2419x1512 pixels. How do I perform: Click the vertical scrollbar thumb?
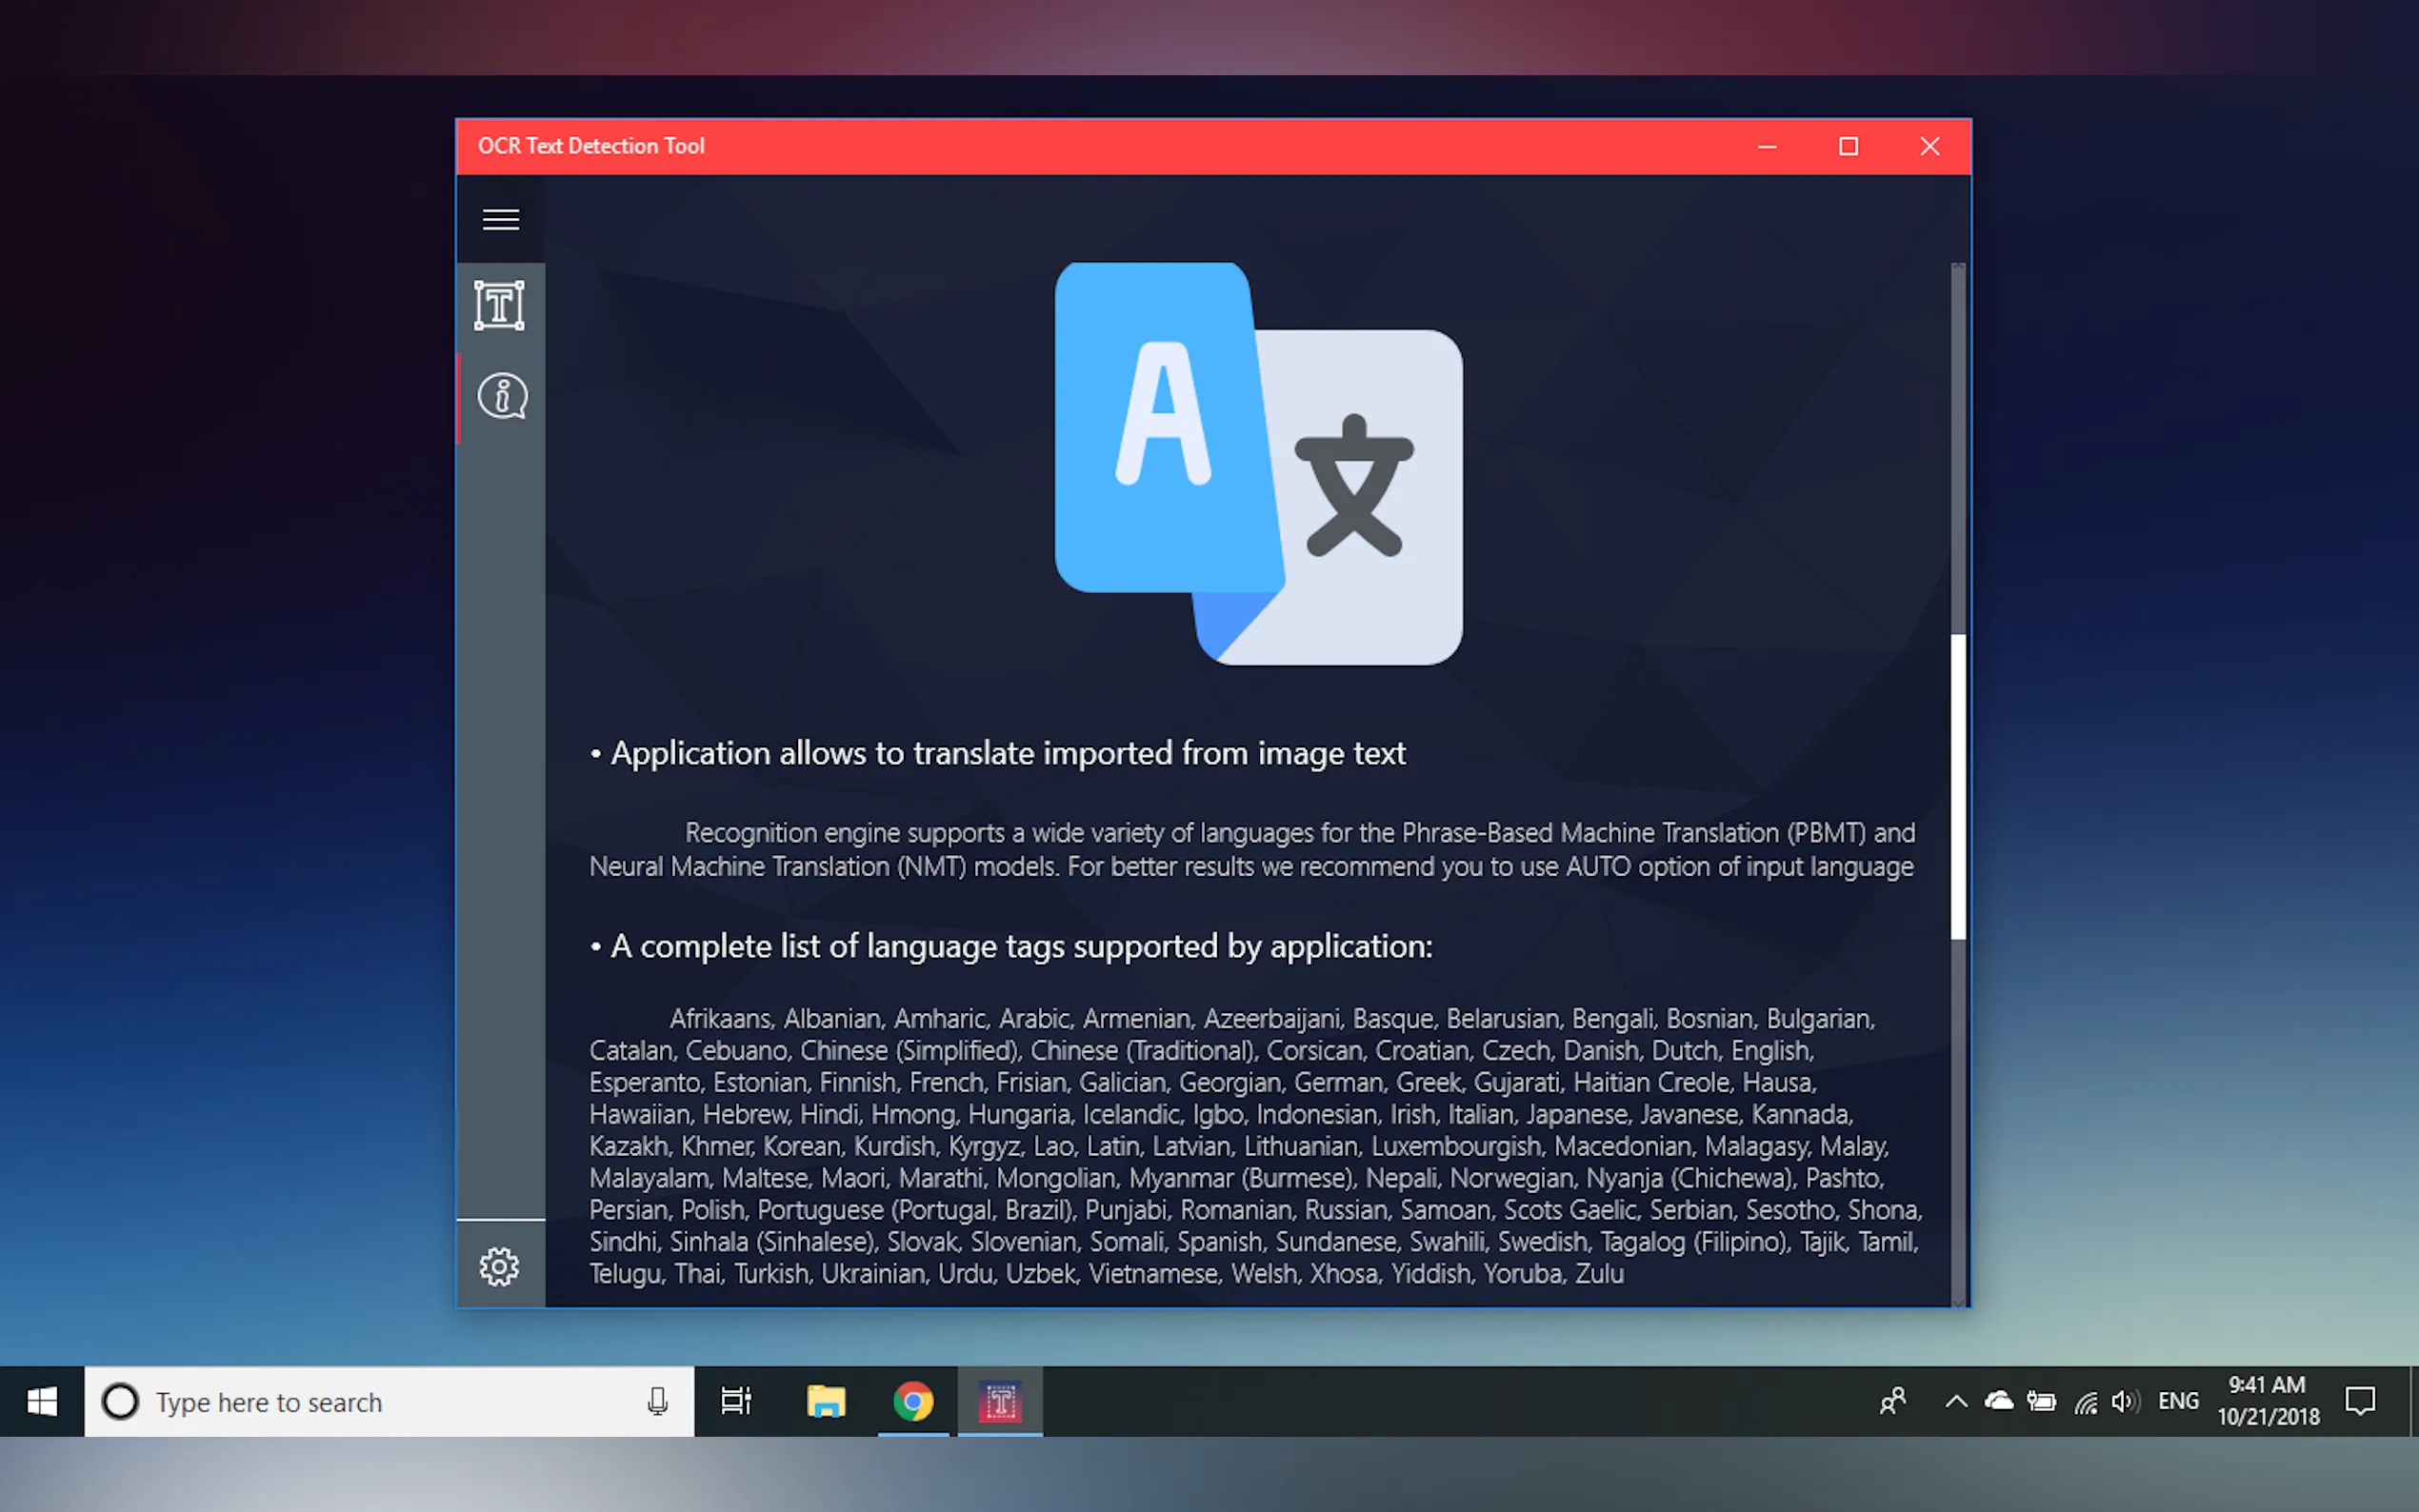pyautogui.click(x=1957, y=786)
